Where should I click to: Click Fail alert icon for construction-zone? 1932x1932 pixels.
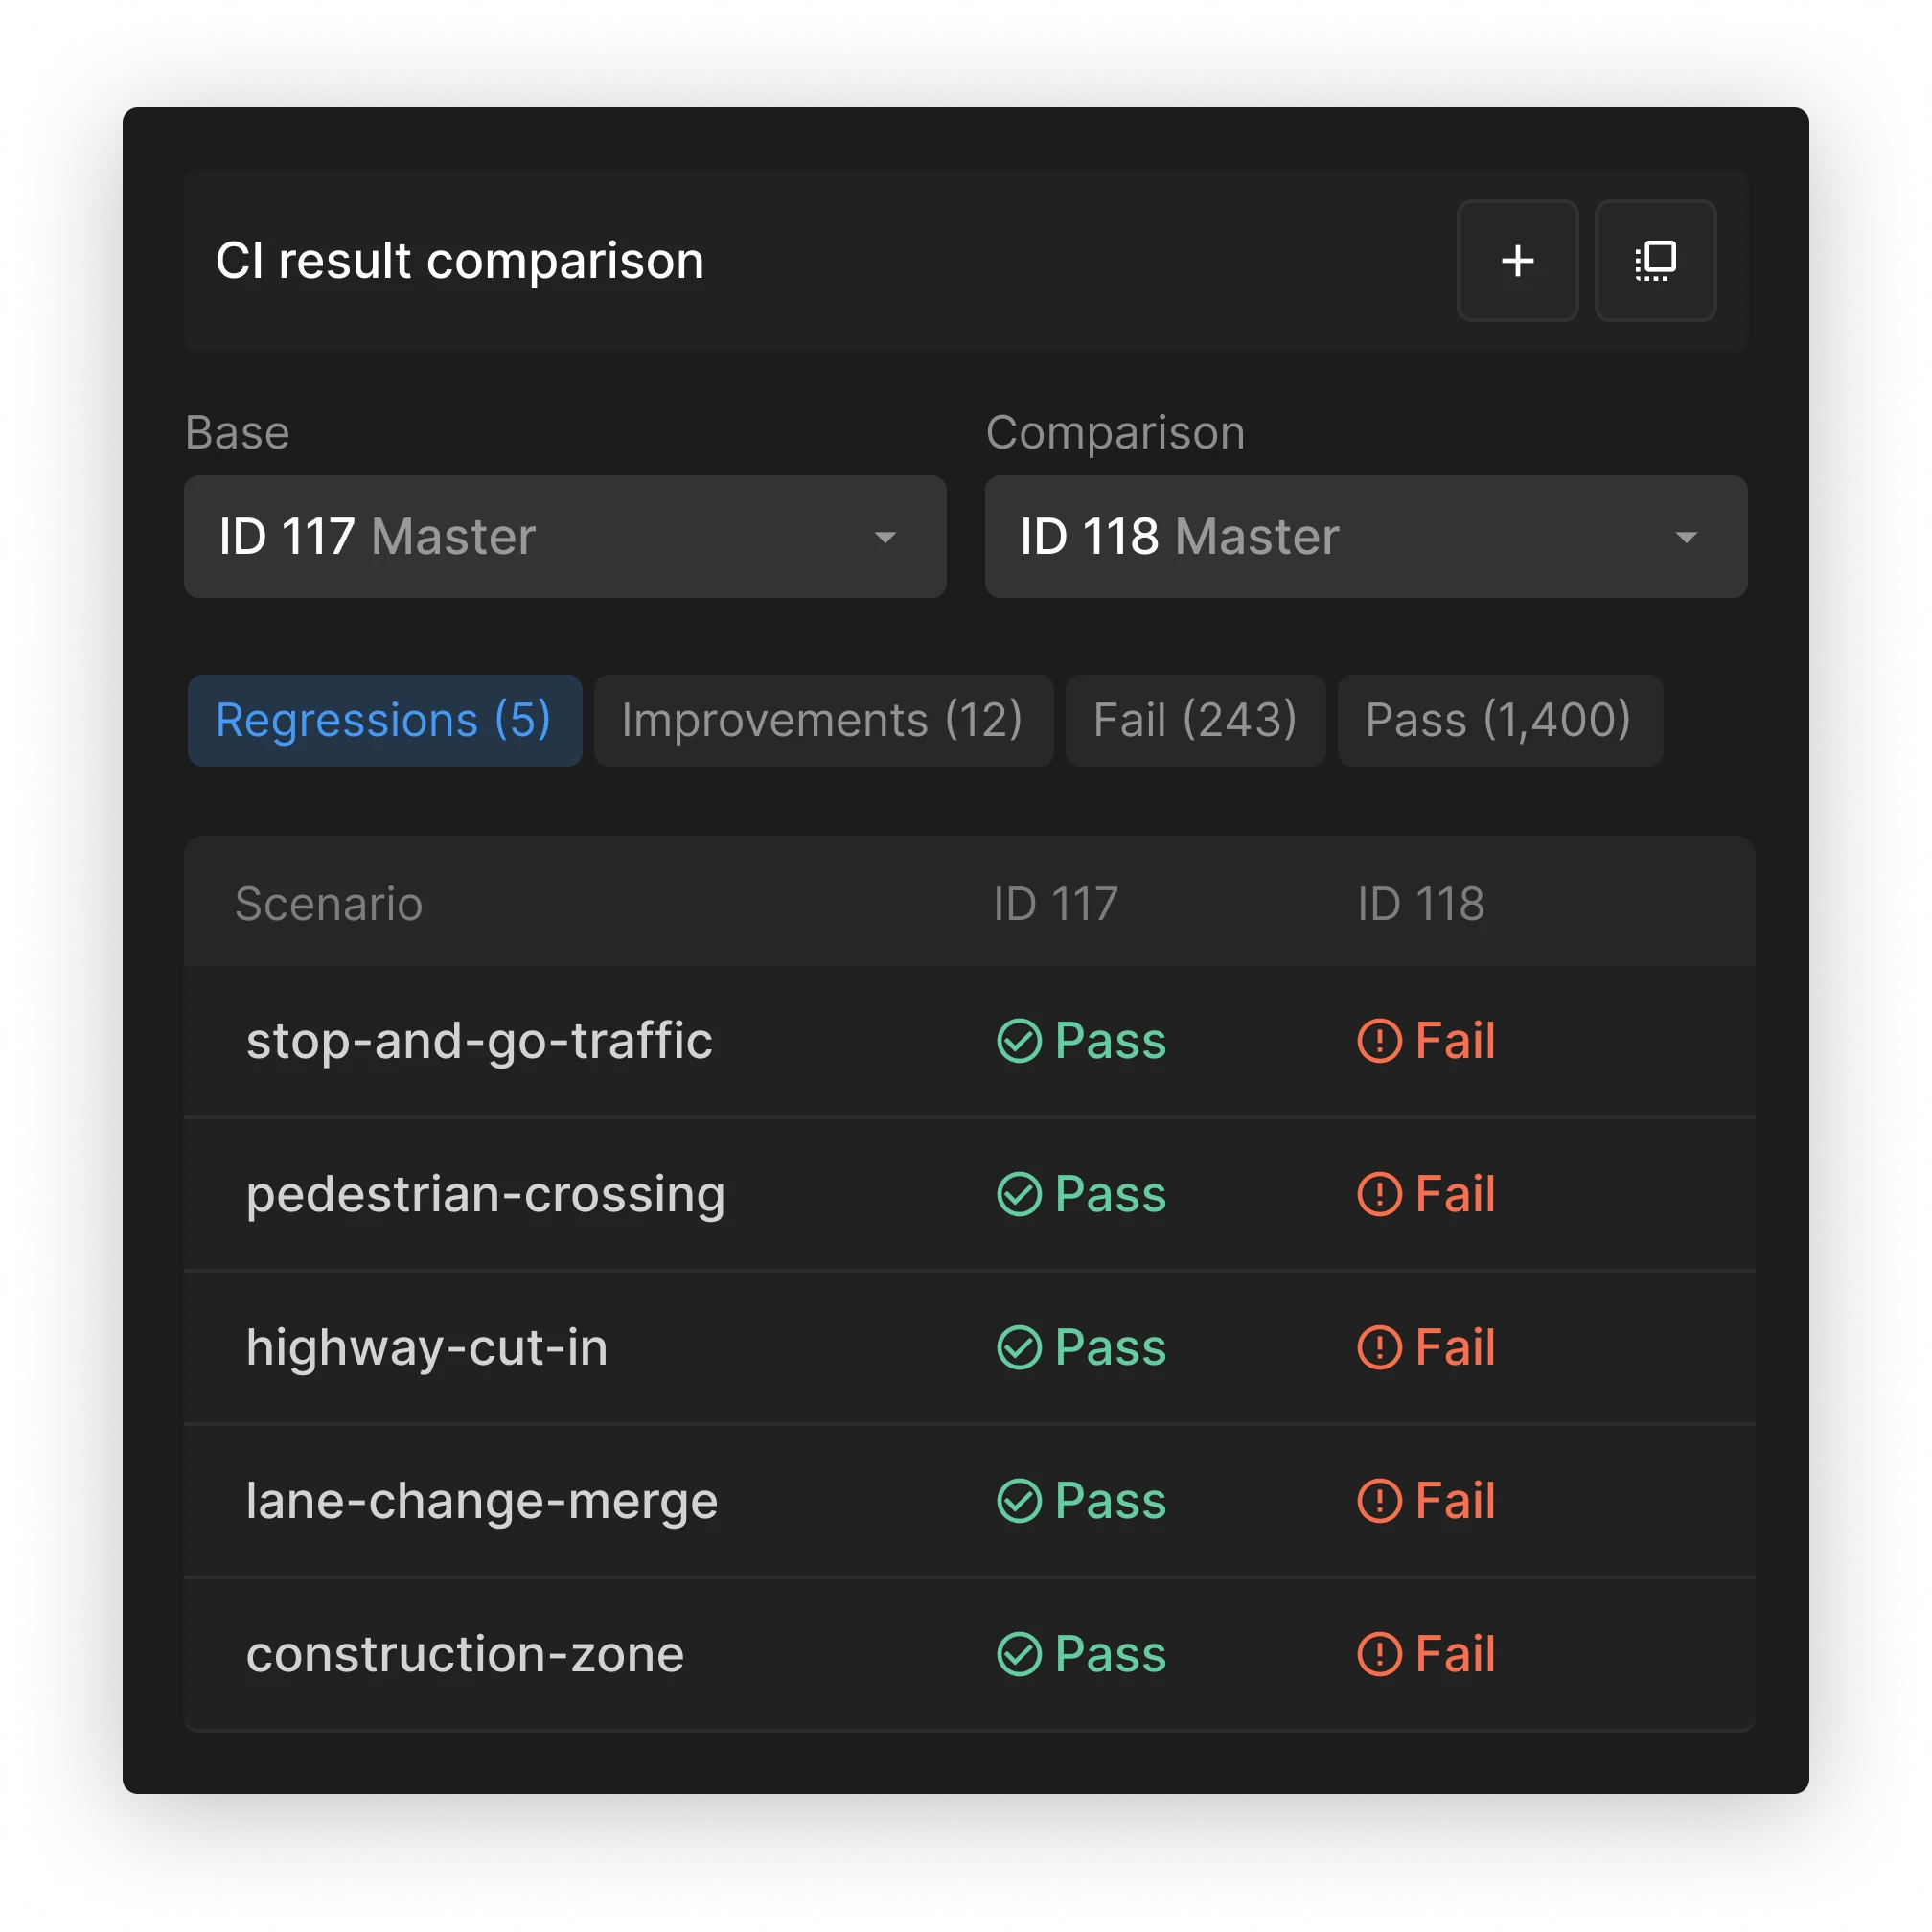(1379, 1654)
